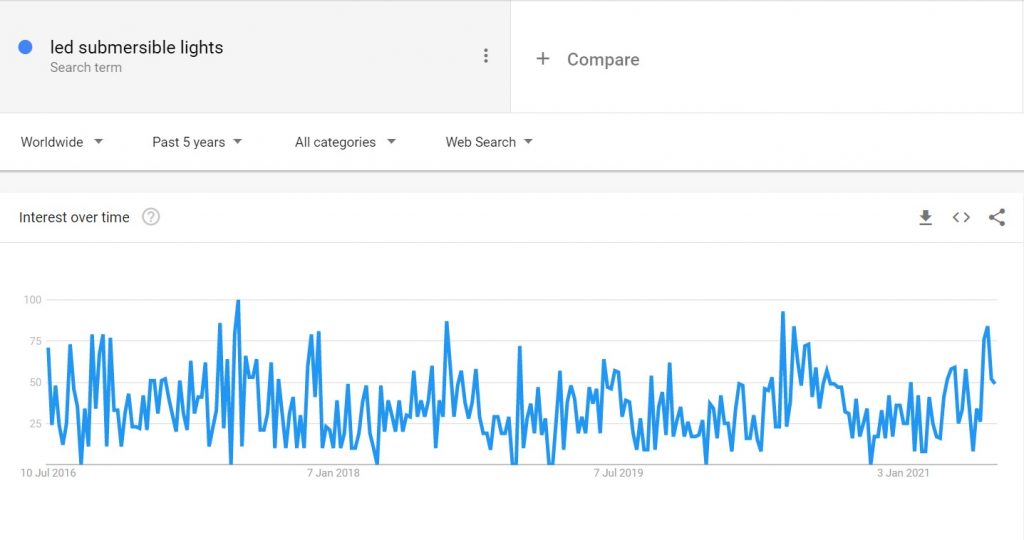Edit the led submersible lights term
Viewport: 1024px width, 540px height.
pyautogui.click(x=136, y=47)
